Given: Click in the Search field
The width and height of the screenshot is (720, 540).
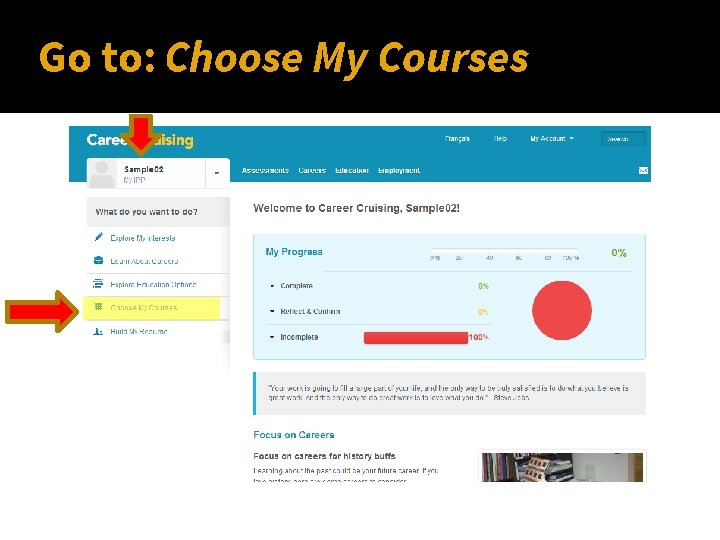Looking at the screenshot, I should pos(623,139).
